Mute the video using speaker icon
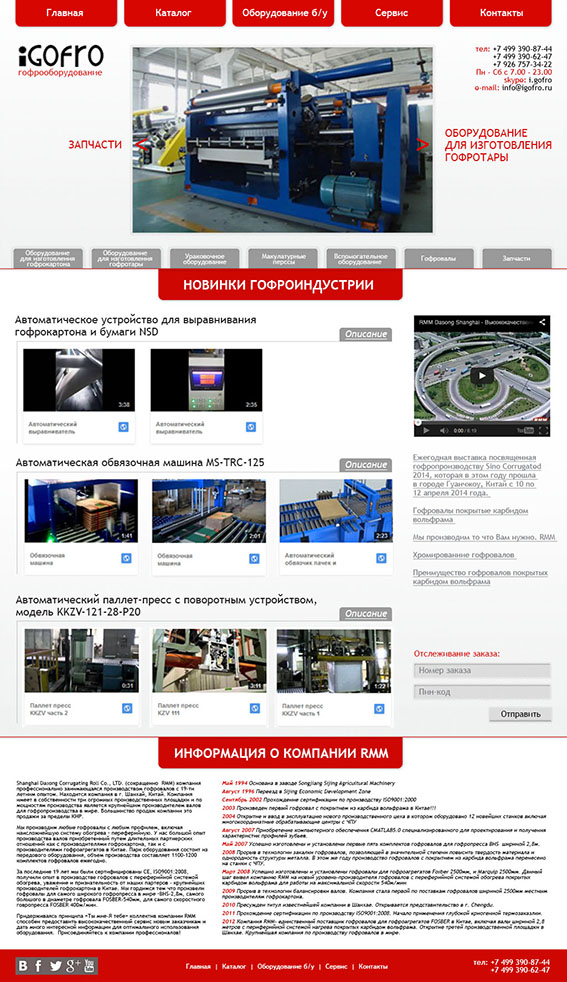The height and width of the screenshot is (982, 567). [x=444, y=430]
